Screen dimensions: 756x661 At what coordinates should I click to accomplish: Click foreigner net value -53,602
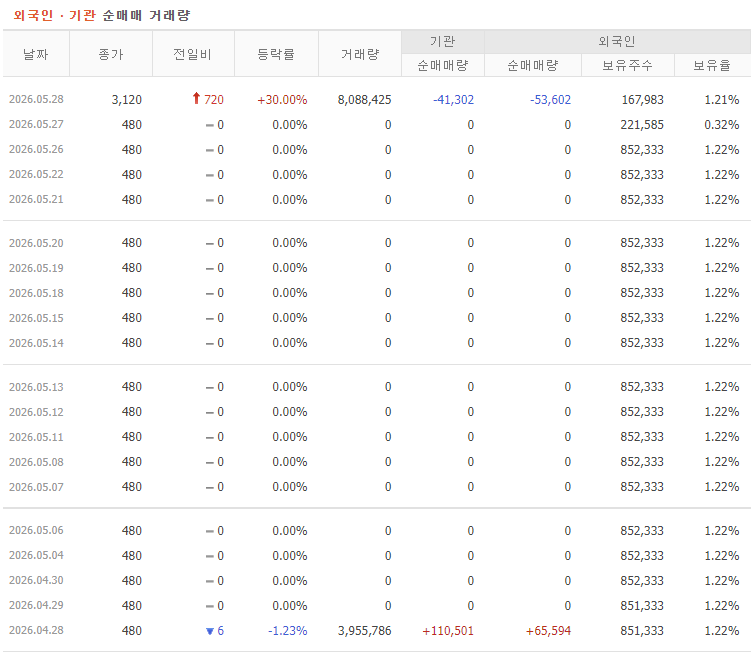pos(550,100)
